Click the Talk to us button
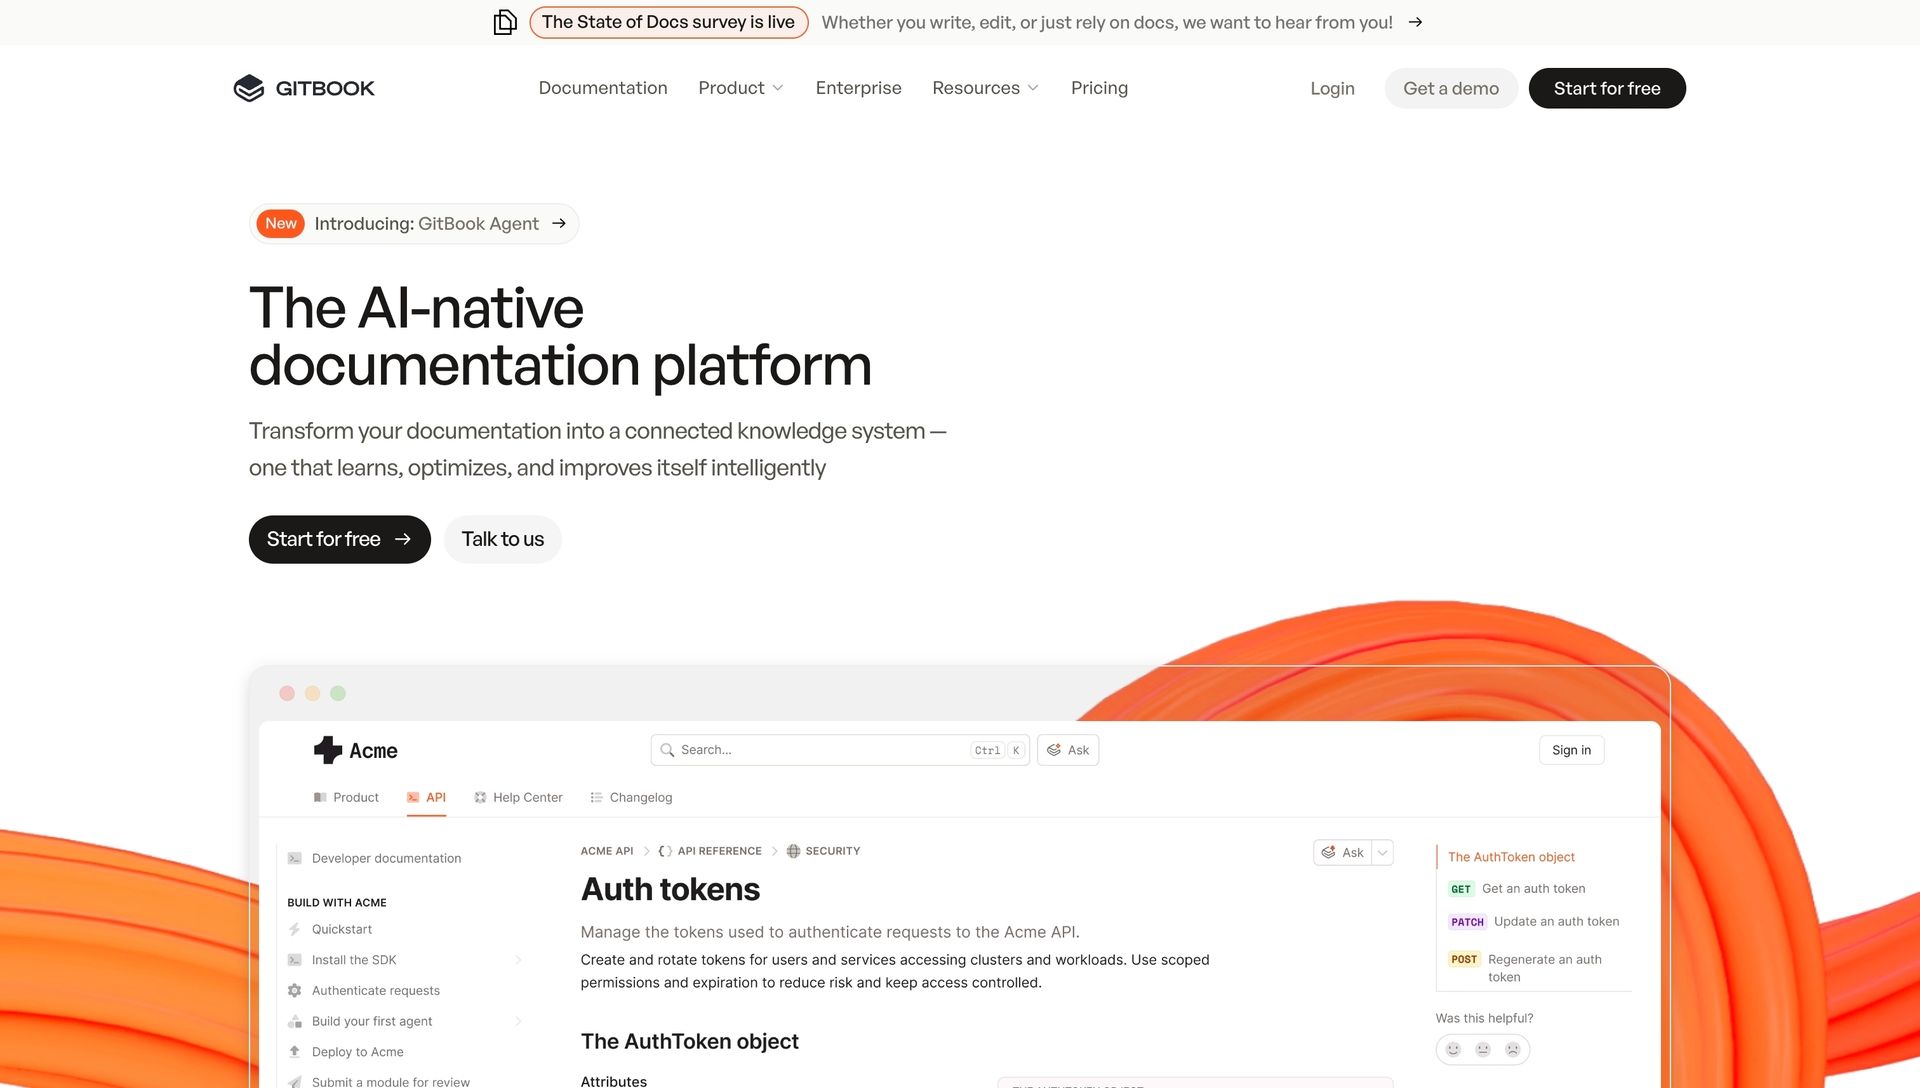The width and height of the screenshot is (1920, 1088). click(x=502, y=539)
